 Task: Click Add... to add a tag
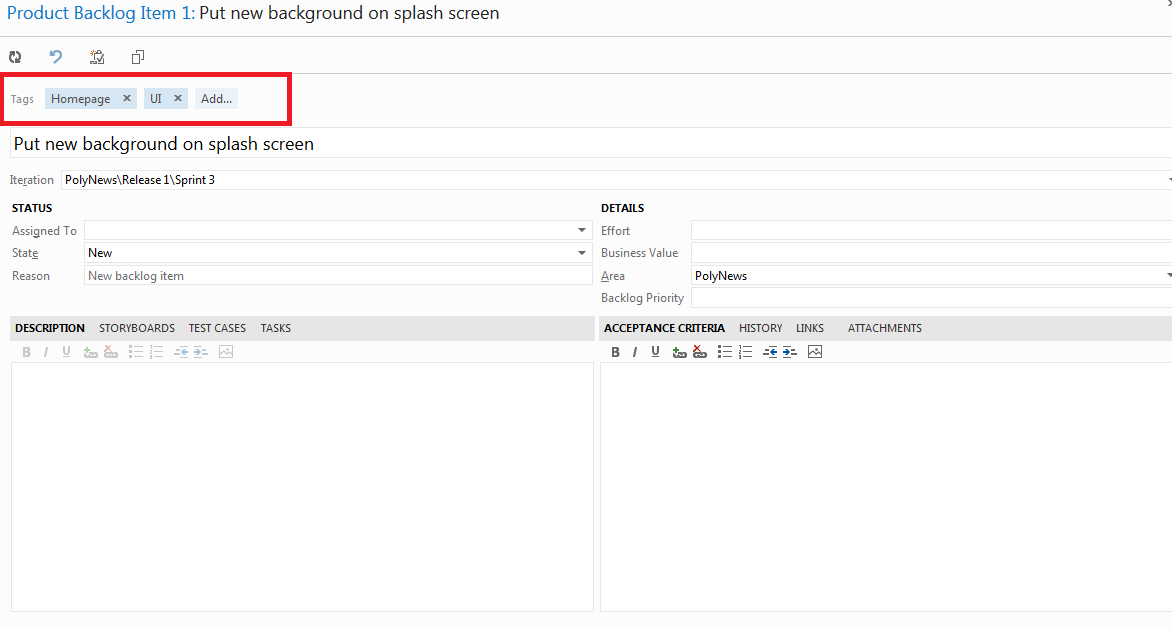point(216,99)
